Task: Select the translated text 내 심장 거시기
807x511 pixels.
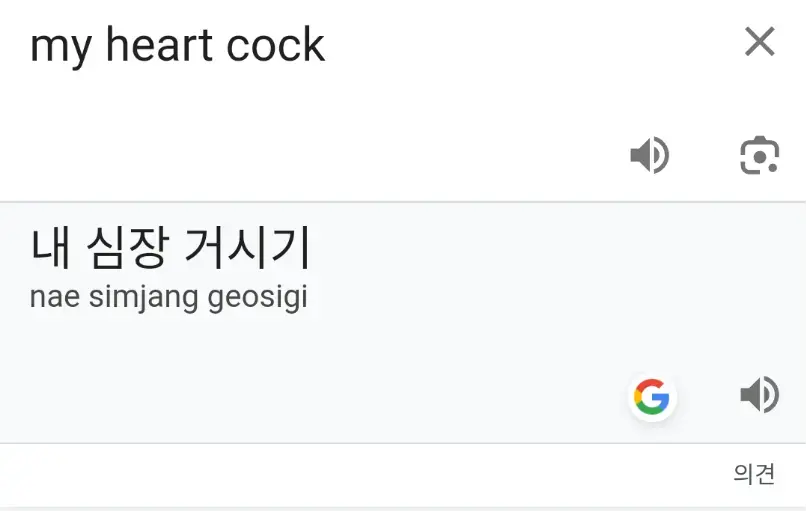Action: point(170,248)
